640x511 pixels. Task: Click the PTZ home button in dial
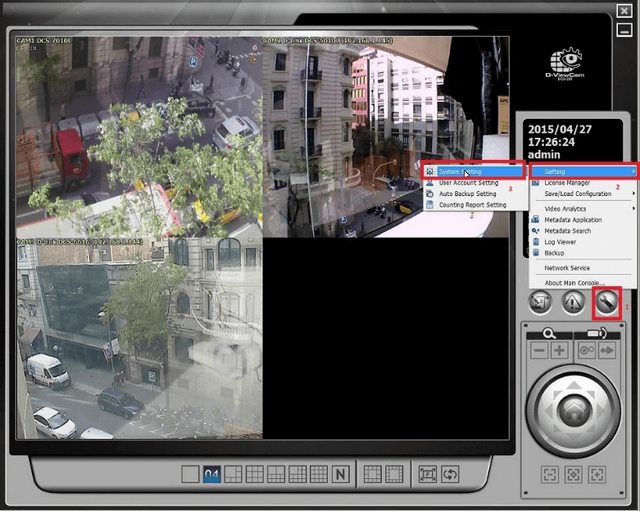coord(572,407)
